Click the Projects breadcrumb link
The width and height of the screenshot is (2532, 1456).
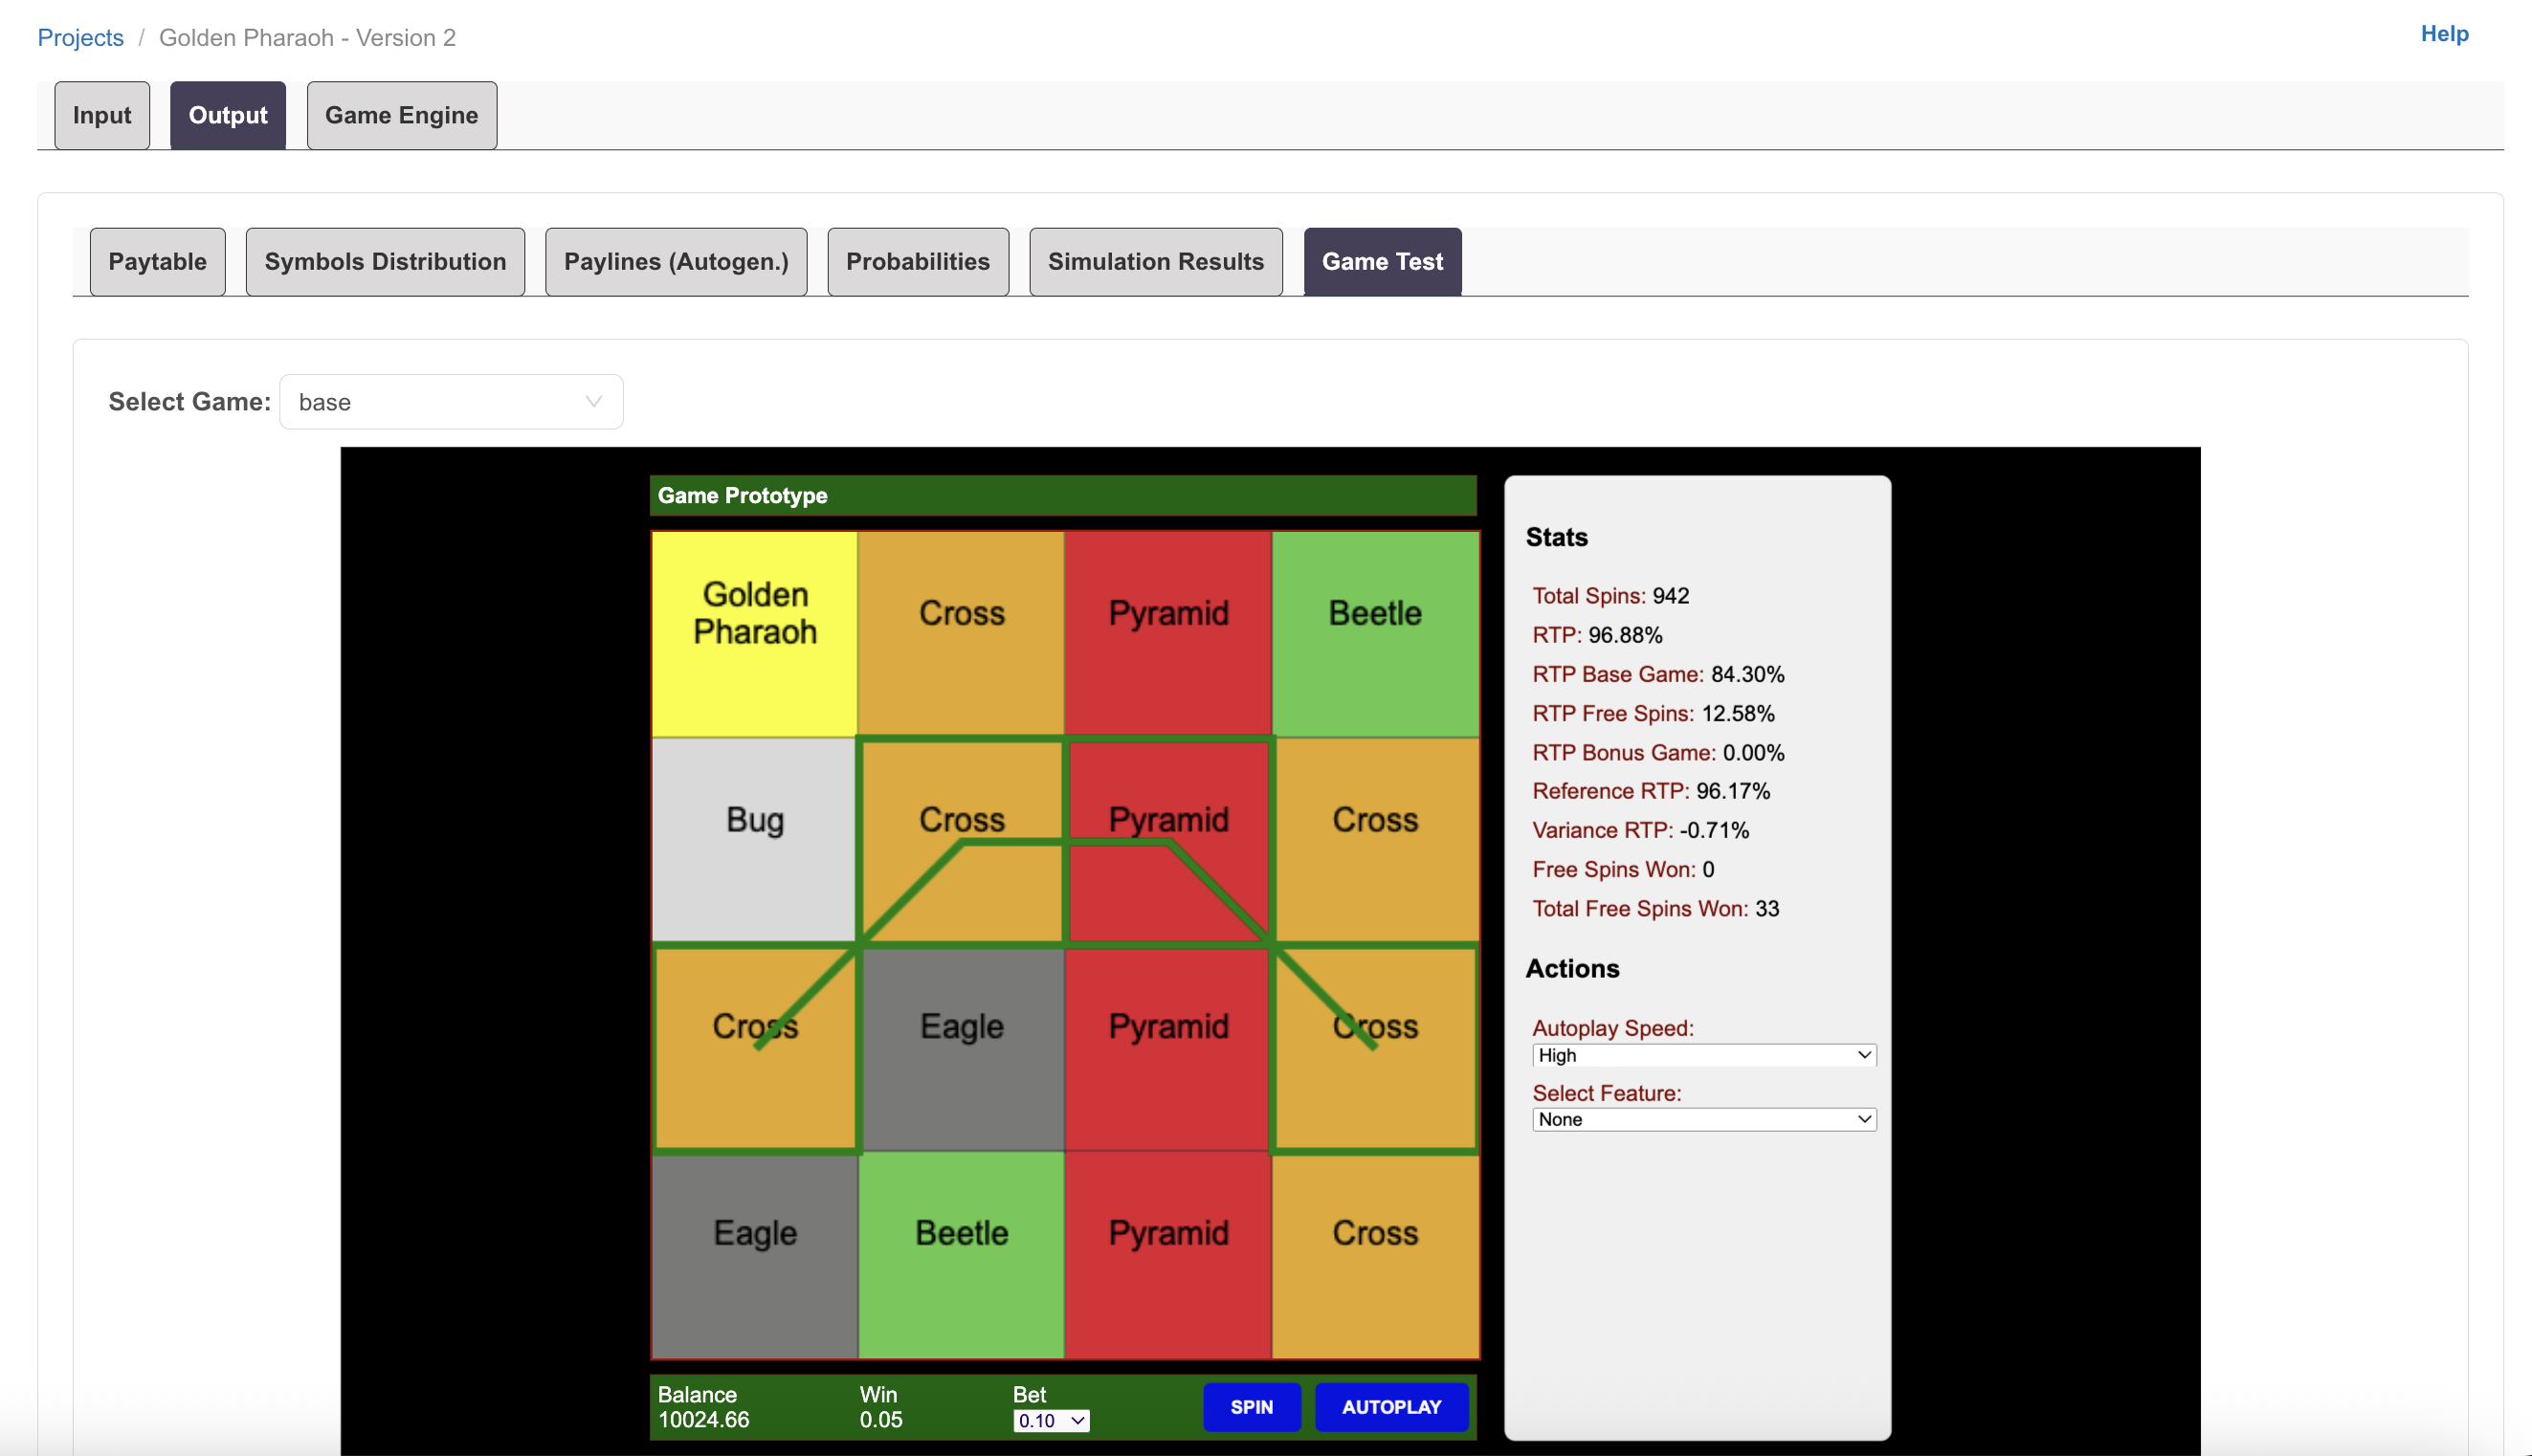coord(80,38)
